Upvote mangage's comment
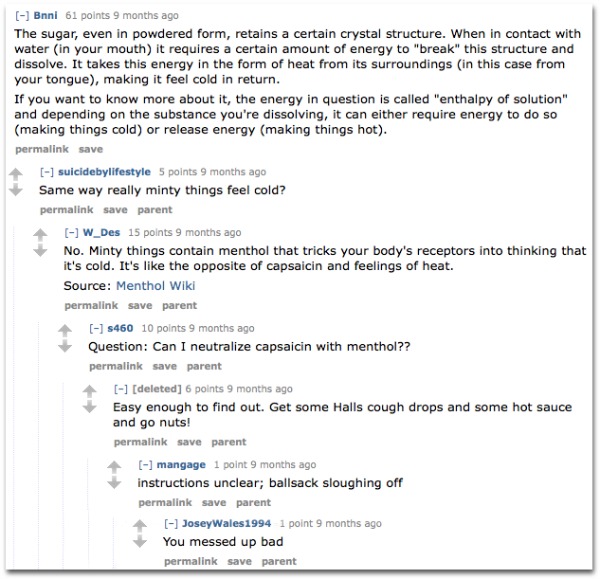600x579 pixels. click(114, 467)
